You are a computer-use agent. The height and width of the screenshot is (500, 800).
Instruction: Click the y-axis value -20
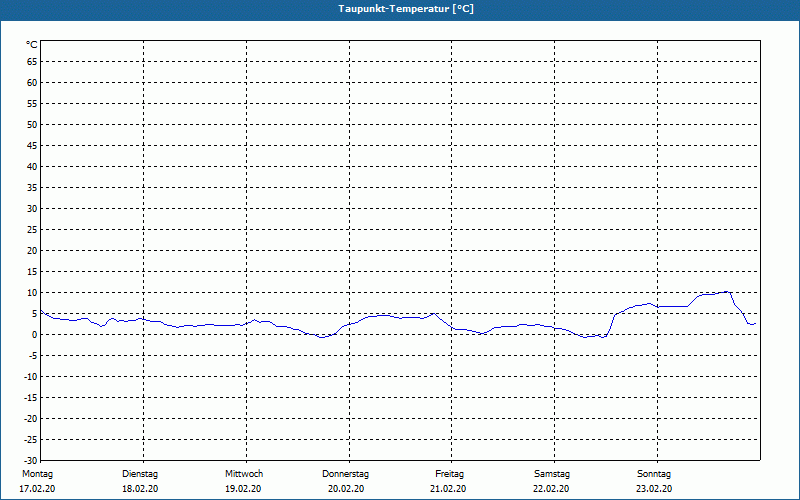[31, 418]
